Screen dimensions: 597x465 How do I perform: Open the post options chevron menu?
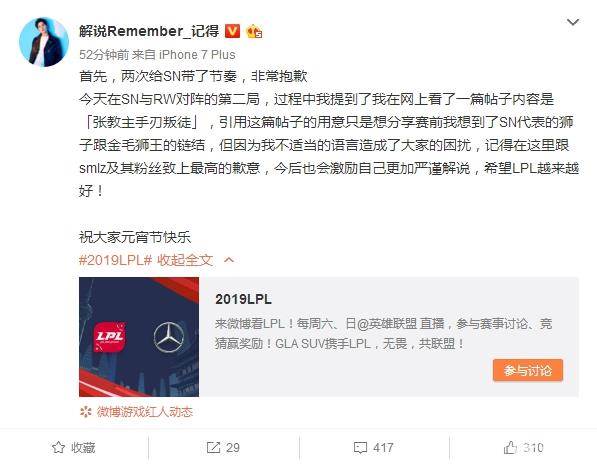(x=573, y=22)
